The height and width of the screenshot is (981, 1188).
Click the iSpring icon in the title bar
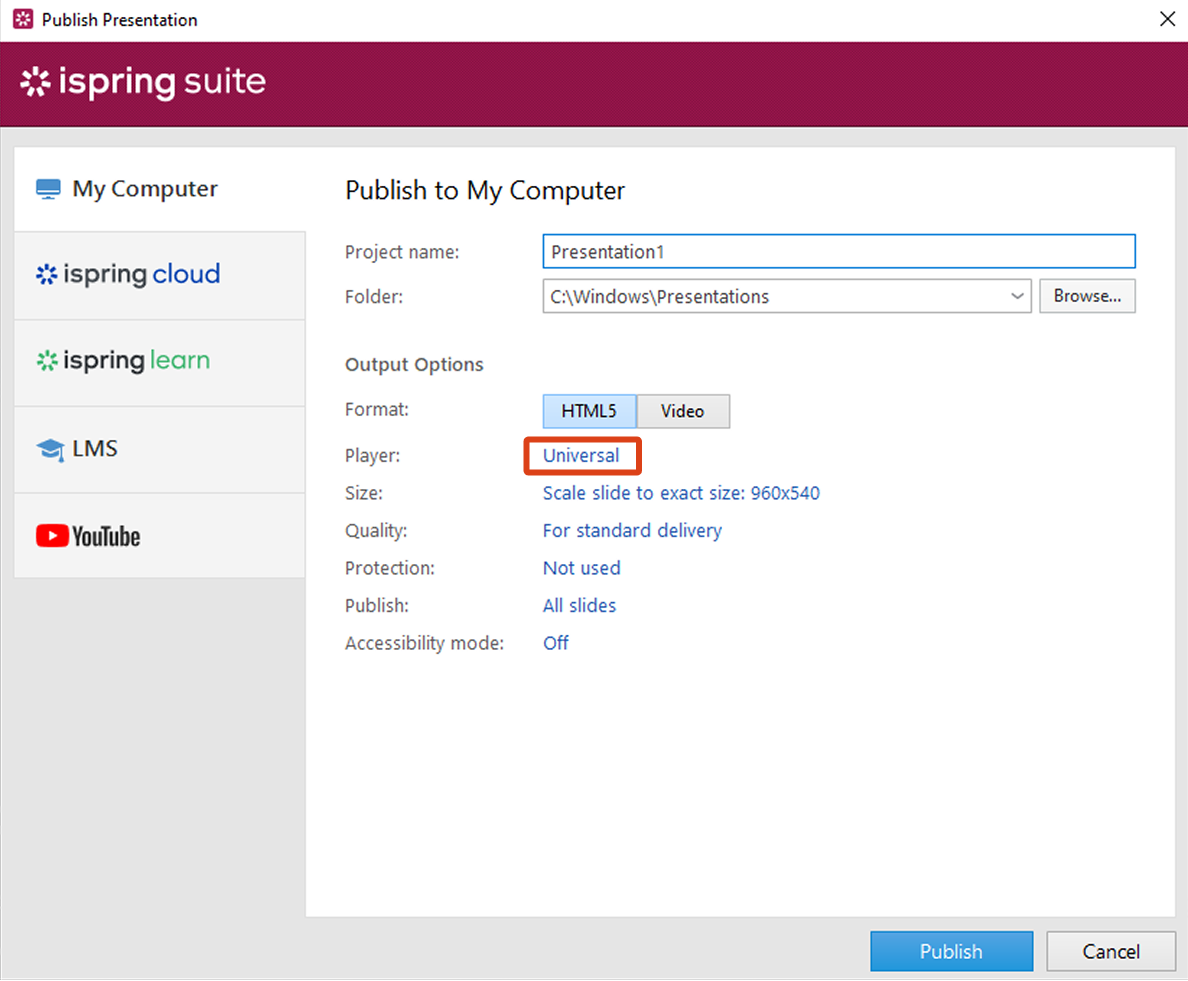click(22, 19)
